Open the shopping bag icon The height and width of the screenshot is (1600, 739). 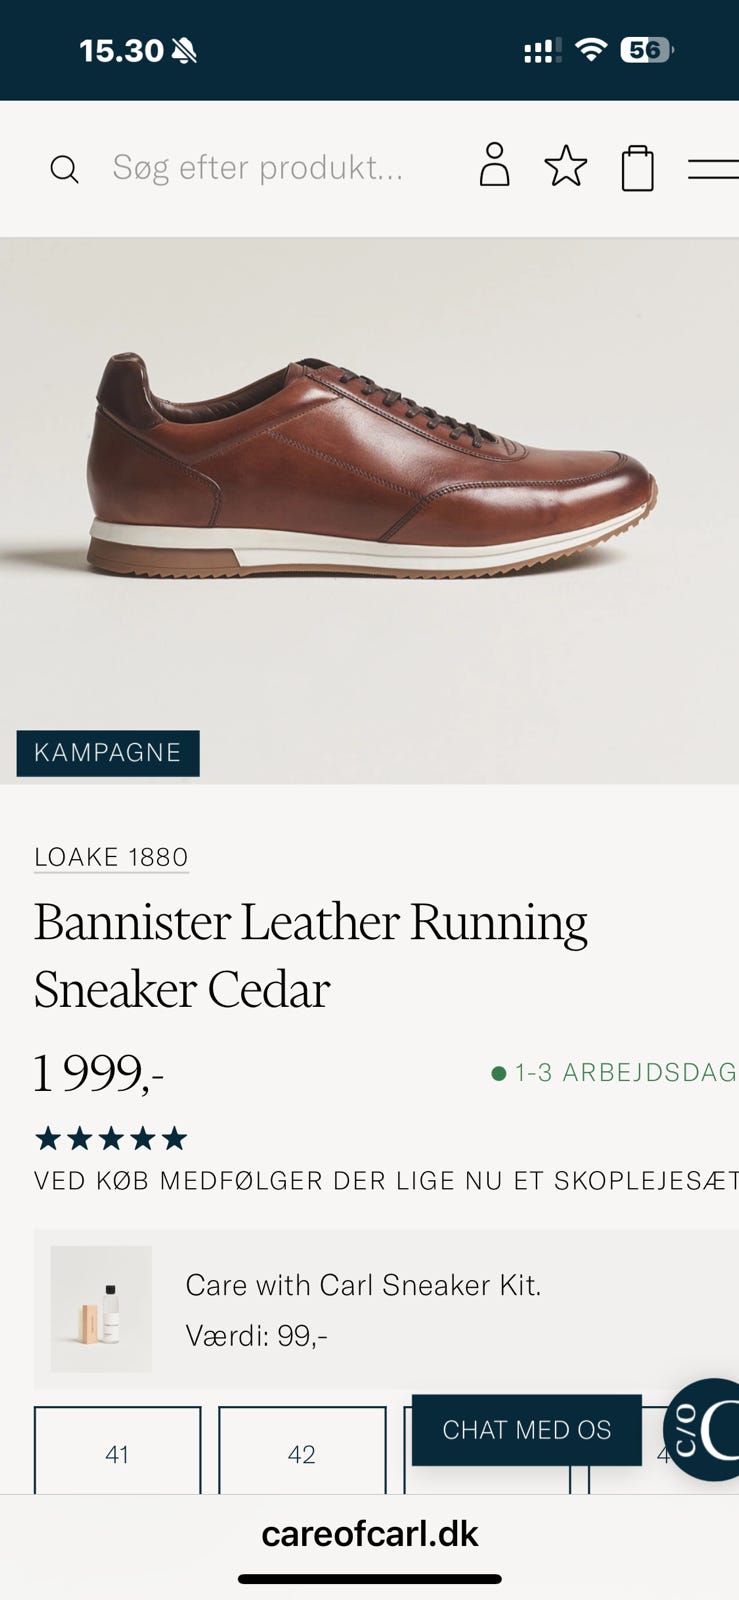[x=637, y=168]
